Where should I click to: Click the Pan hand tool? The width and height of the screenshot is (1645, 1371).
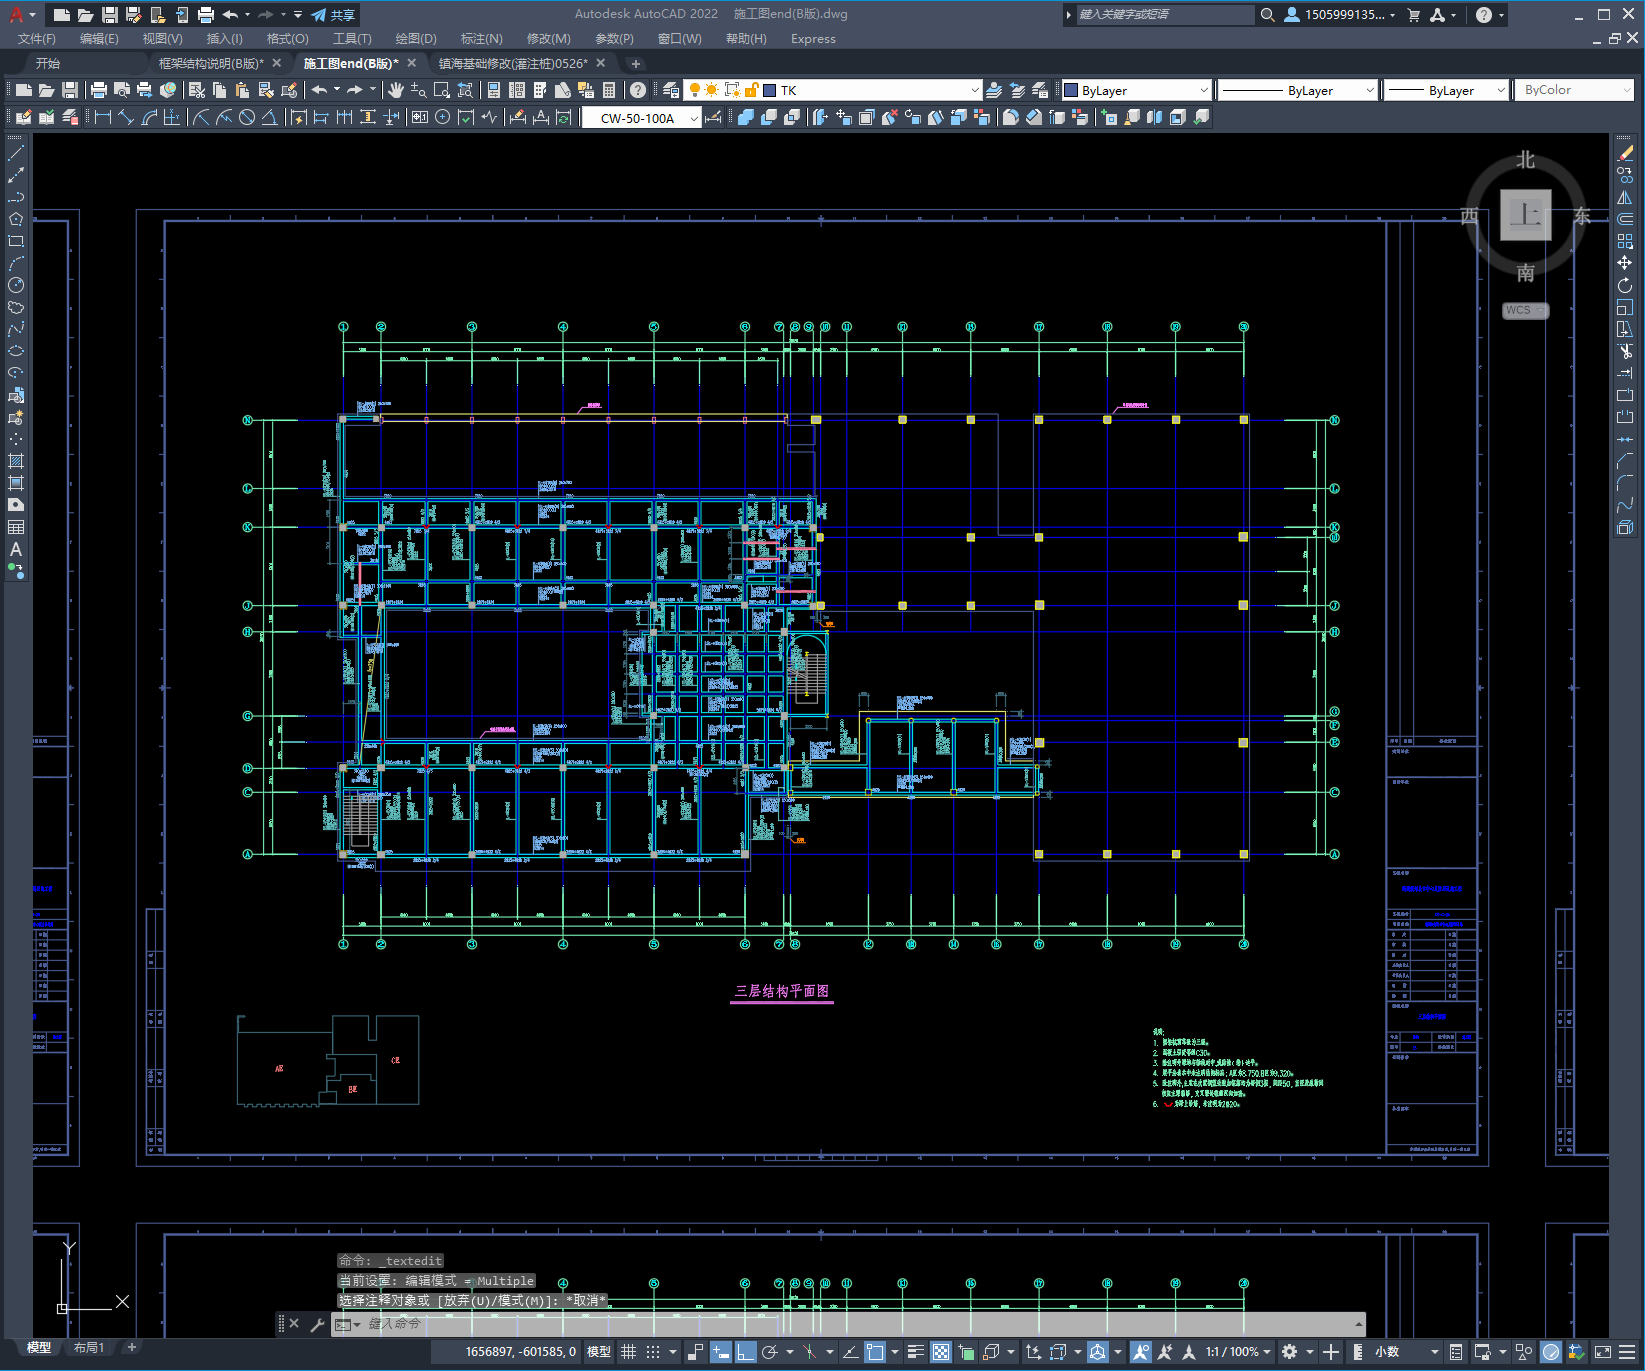pyautogui.click(x=396, y=90)
